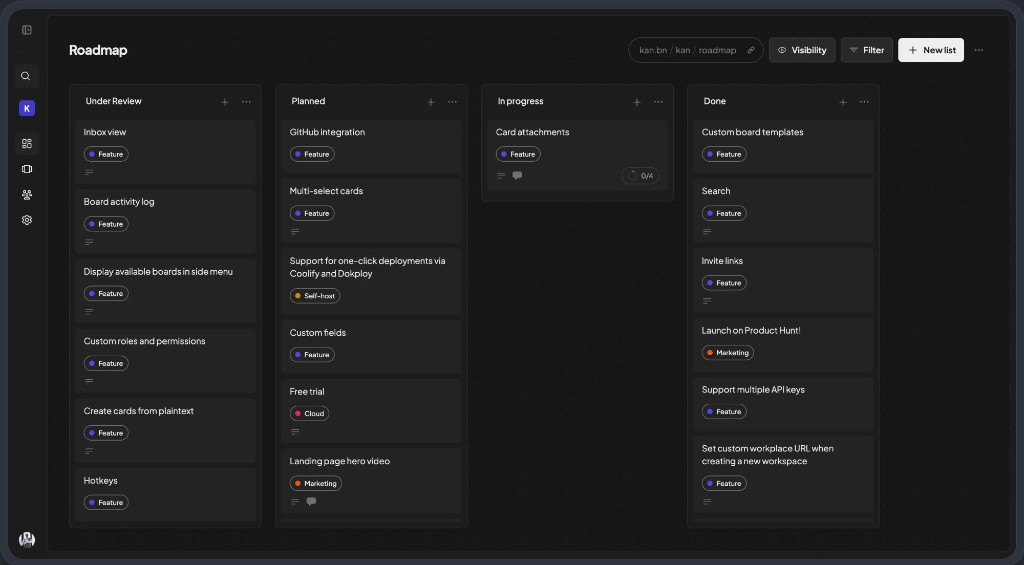
Task: Open the search icon in sidebar
Action: click(26, 76)
